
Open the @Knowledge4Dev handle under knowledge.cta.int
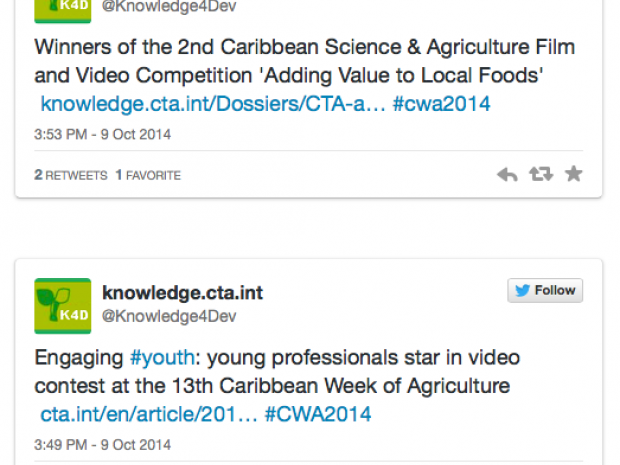coord(169,316)
